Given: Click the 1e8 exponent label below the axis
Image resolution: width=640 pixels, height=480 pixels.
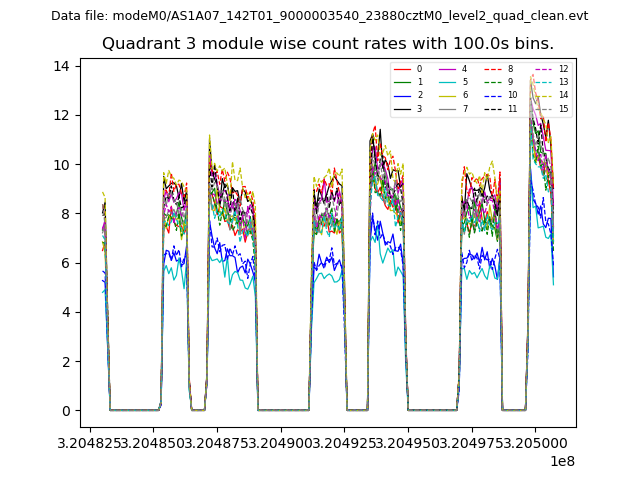Looking at the screenshot, I should [x=561, y=461].
